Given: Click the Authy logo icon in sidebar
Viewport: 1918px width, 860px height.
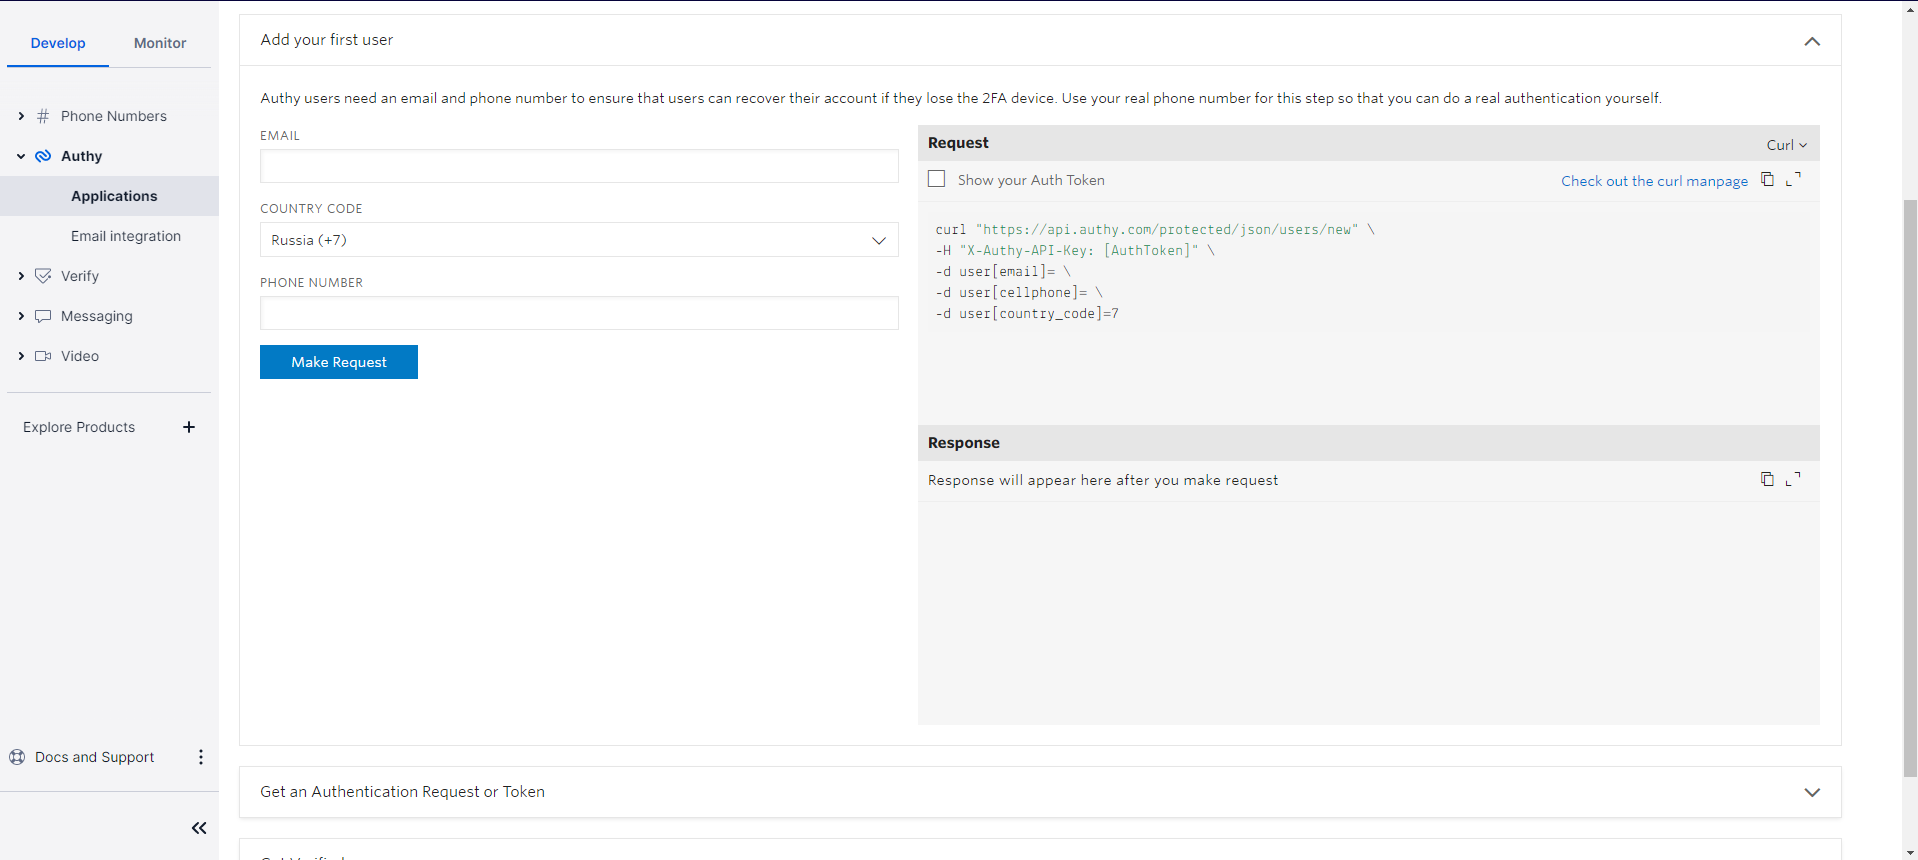Looking at the screenshot, I should pyautogui.click(x=43, y=156).
